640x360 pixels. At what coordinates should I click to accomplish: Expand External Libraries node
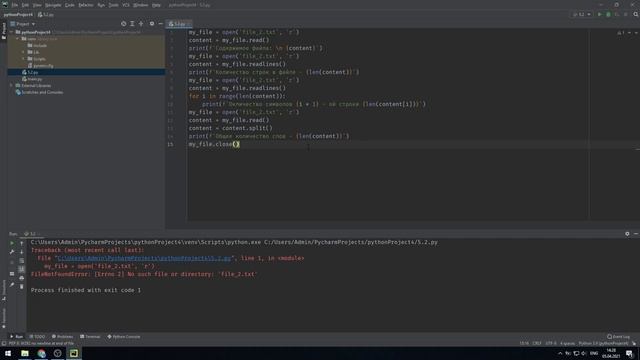(11, 86)
